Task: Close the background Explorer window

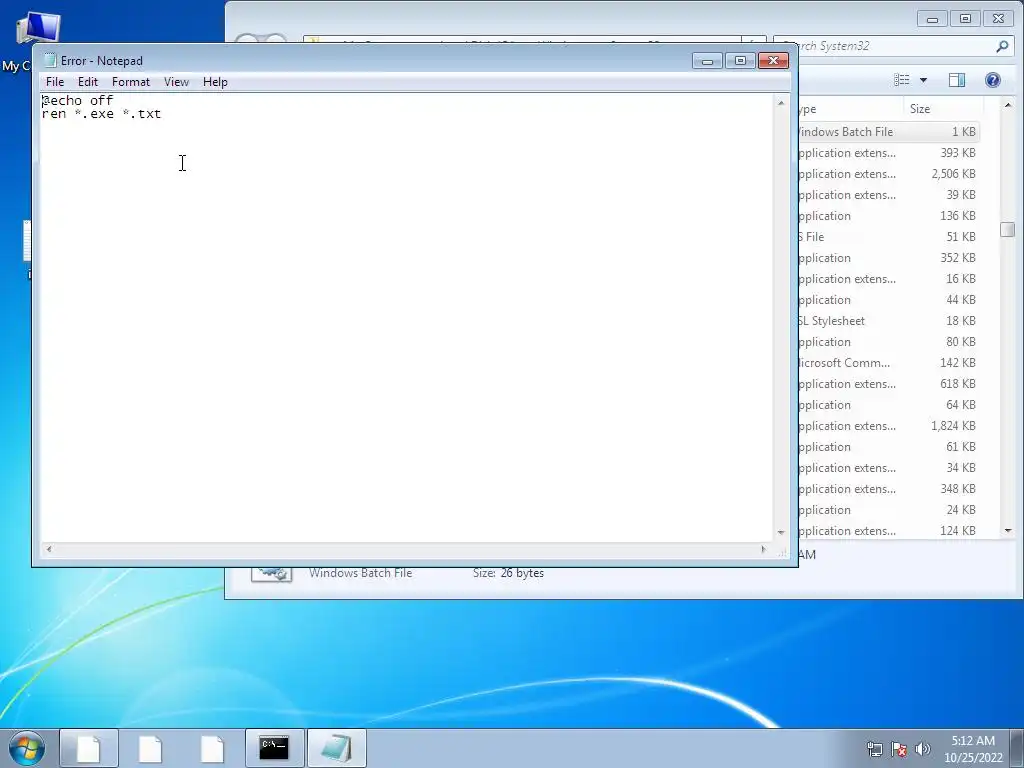Action: (999, 19)
